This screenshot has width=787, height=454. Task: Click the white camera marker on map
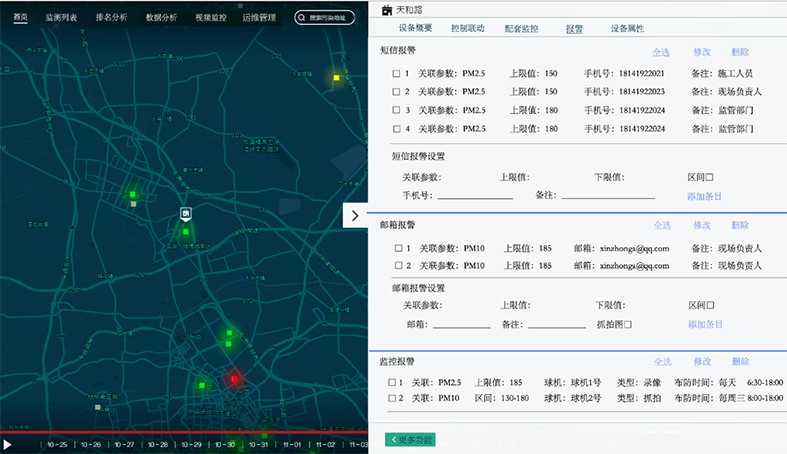click(x=185, y=213)
